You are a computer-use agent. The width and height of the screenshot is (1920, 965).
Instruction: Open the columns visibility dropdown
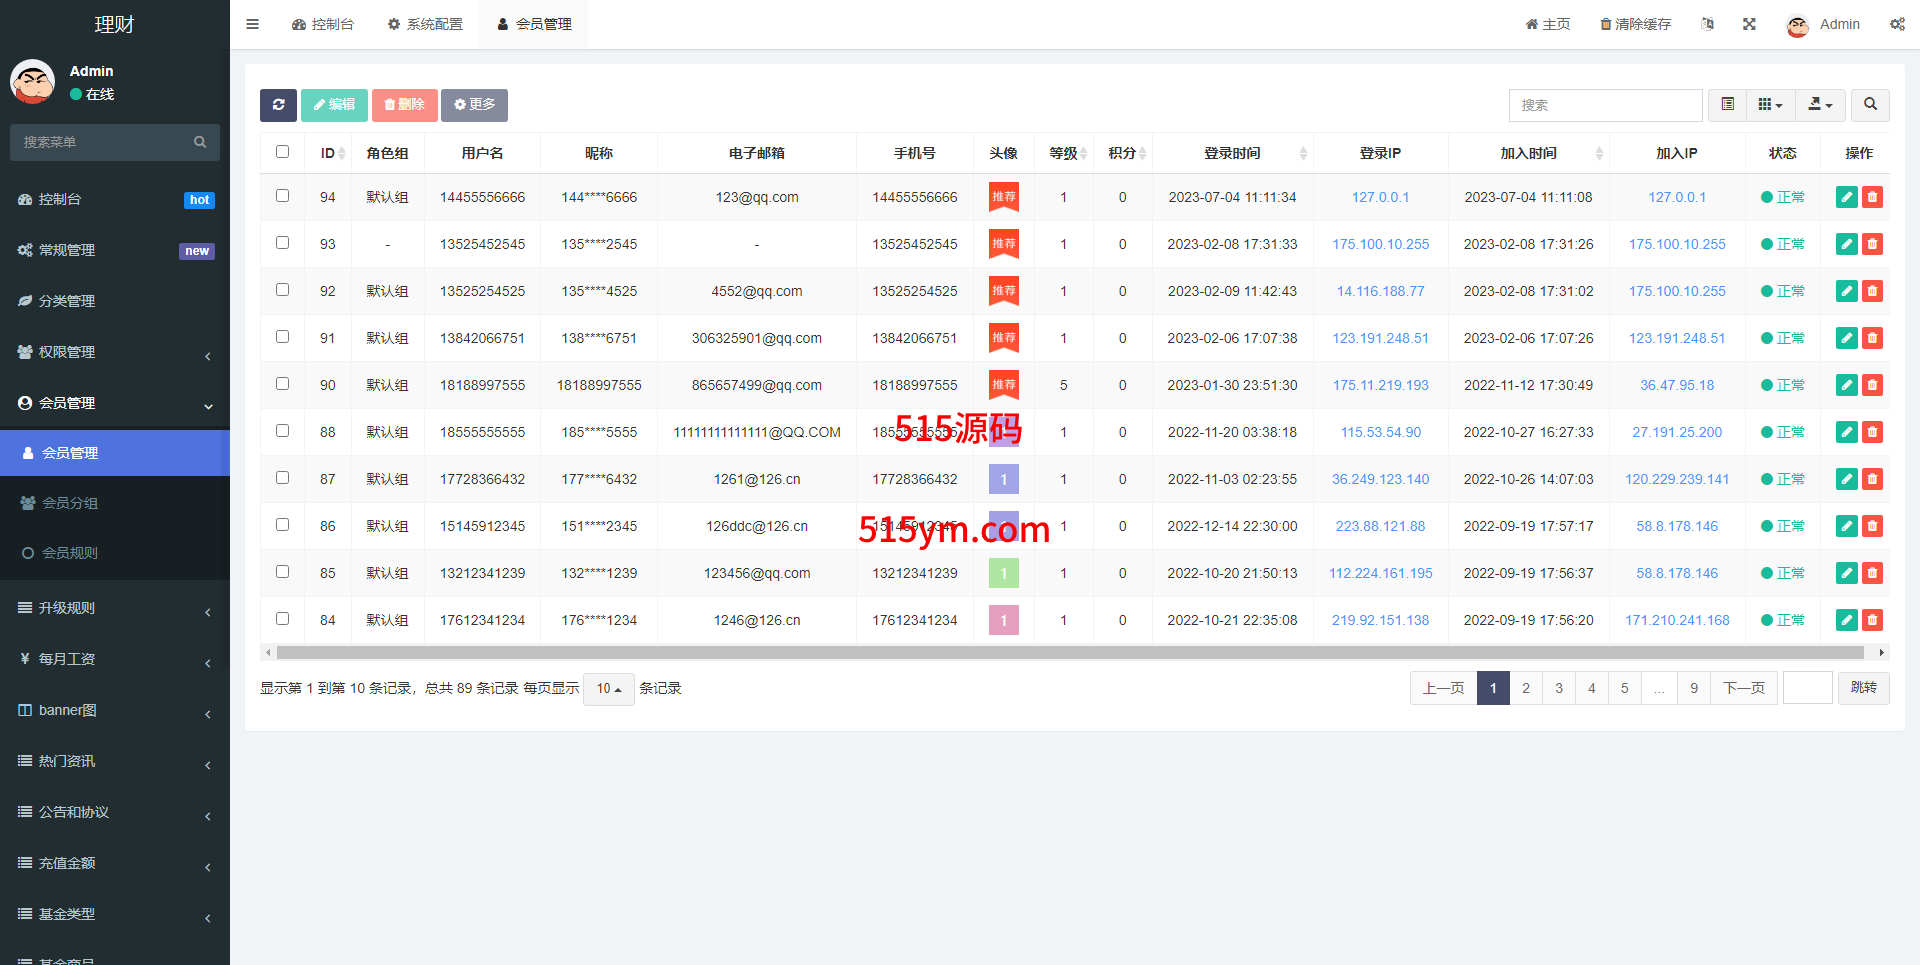point(1770,105)
